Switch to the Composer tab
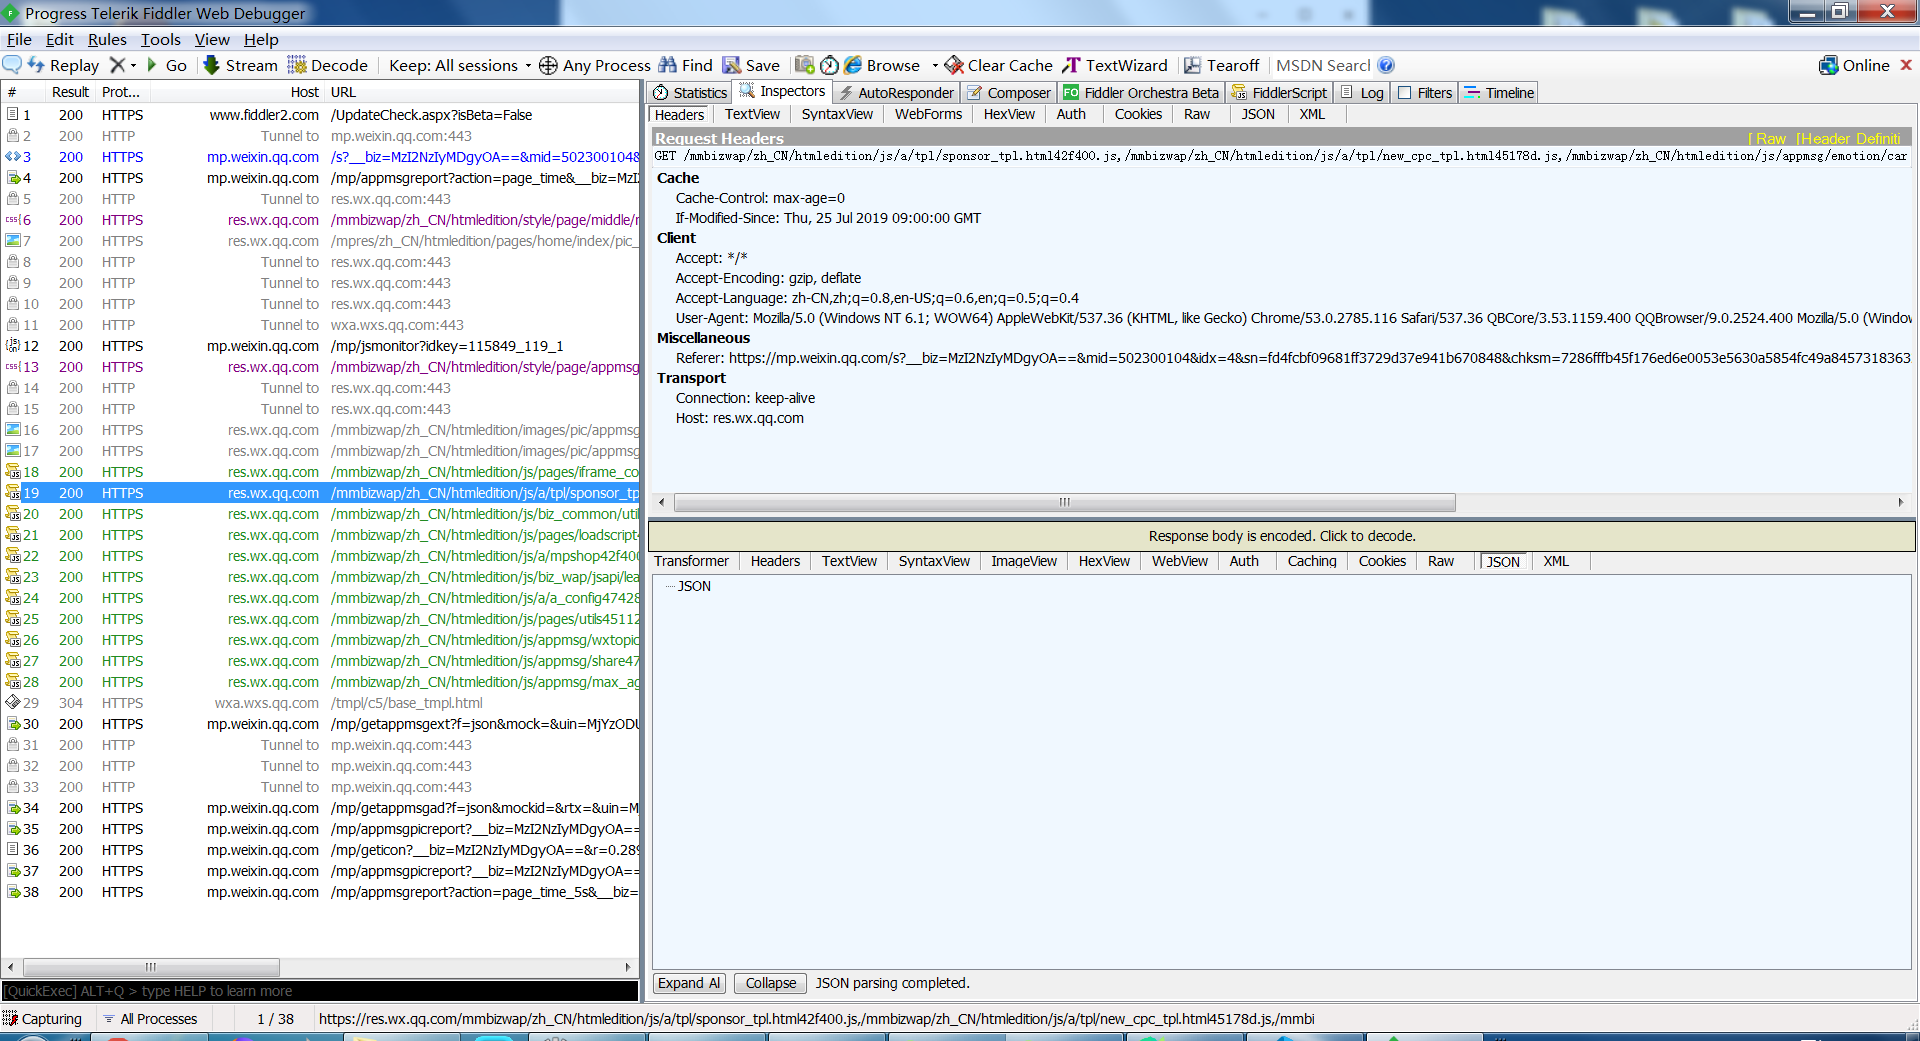This screenshot has height=1041, width=1920. tap(1009, 93)
